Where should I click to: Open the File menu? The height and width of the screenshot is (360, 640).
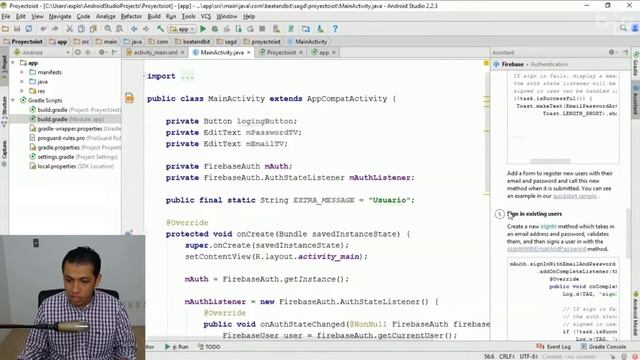(6, 16)
